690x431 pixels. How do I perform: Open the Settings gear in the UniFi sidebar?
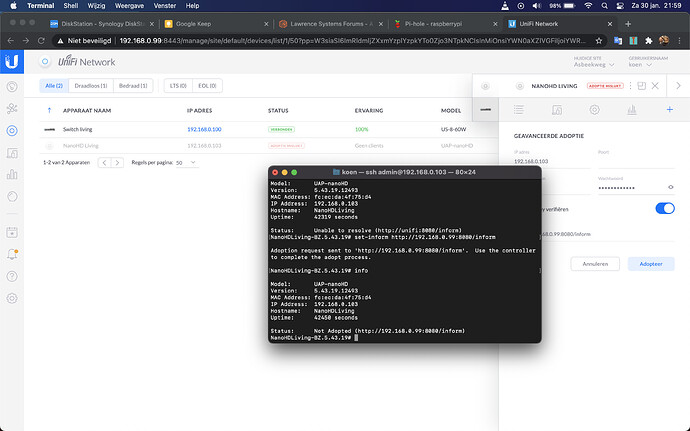click(x=12, y=298)
